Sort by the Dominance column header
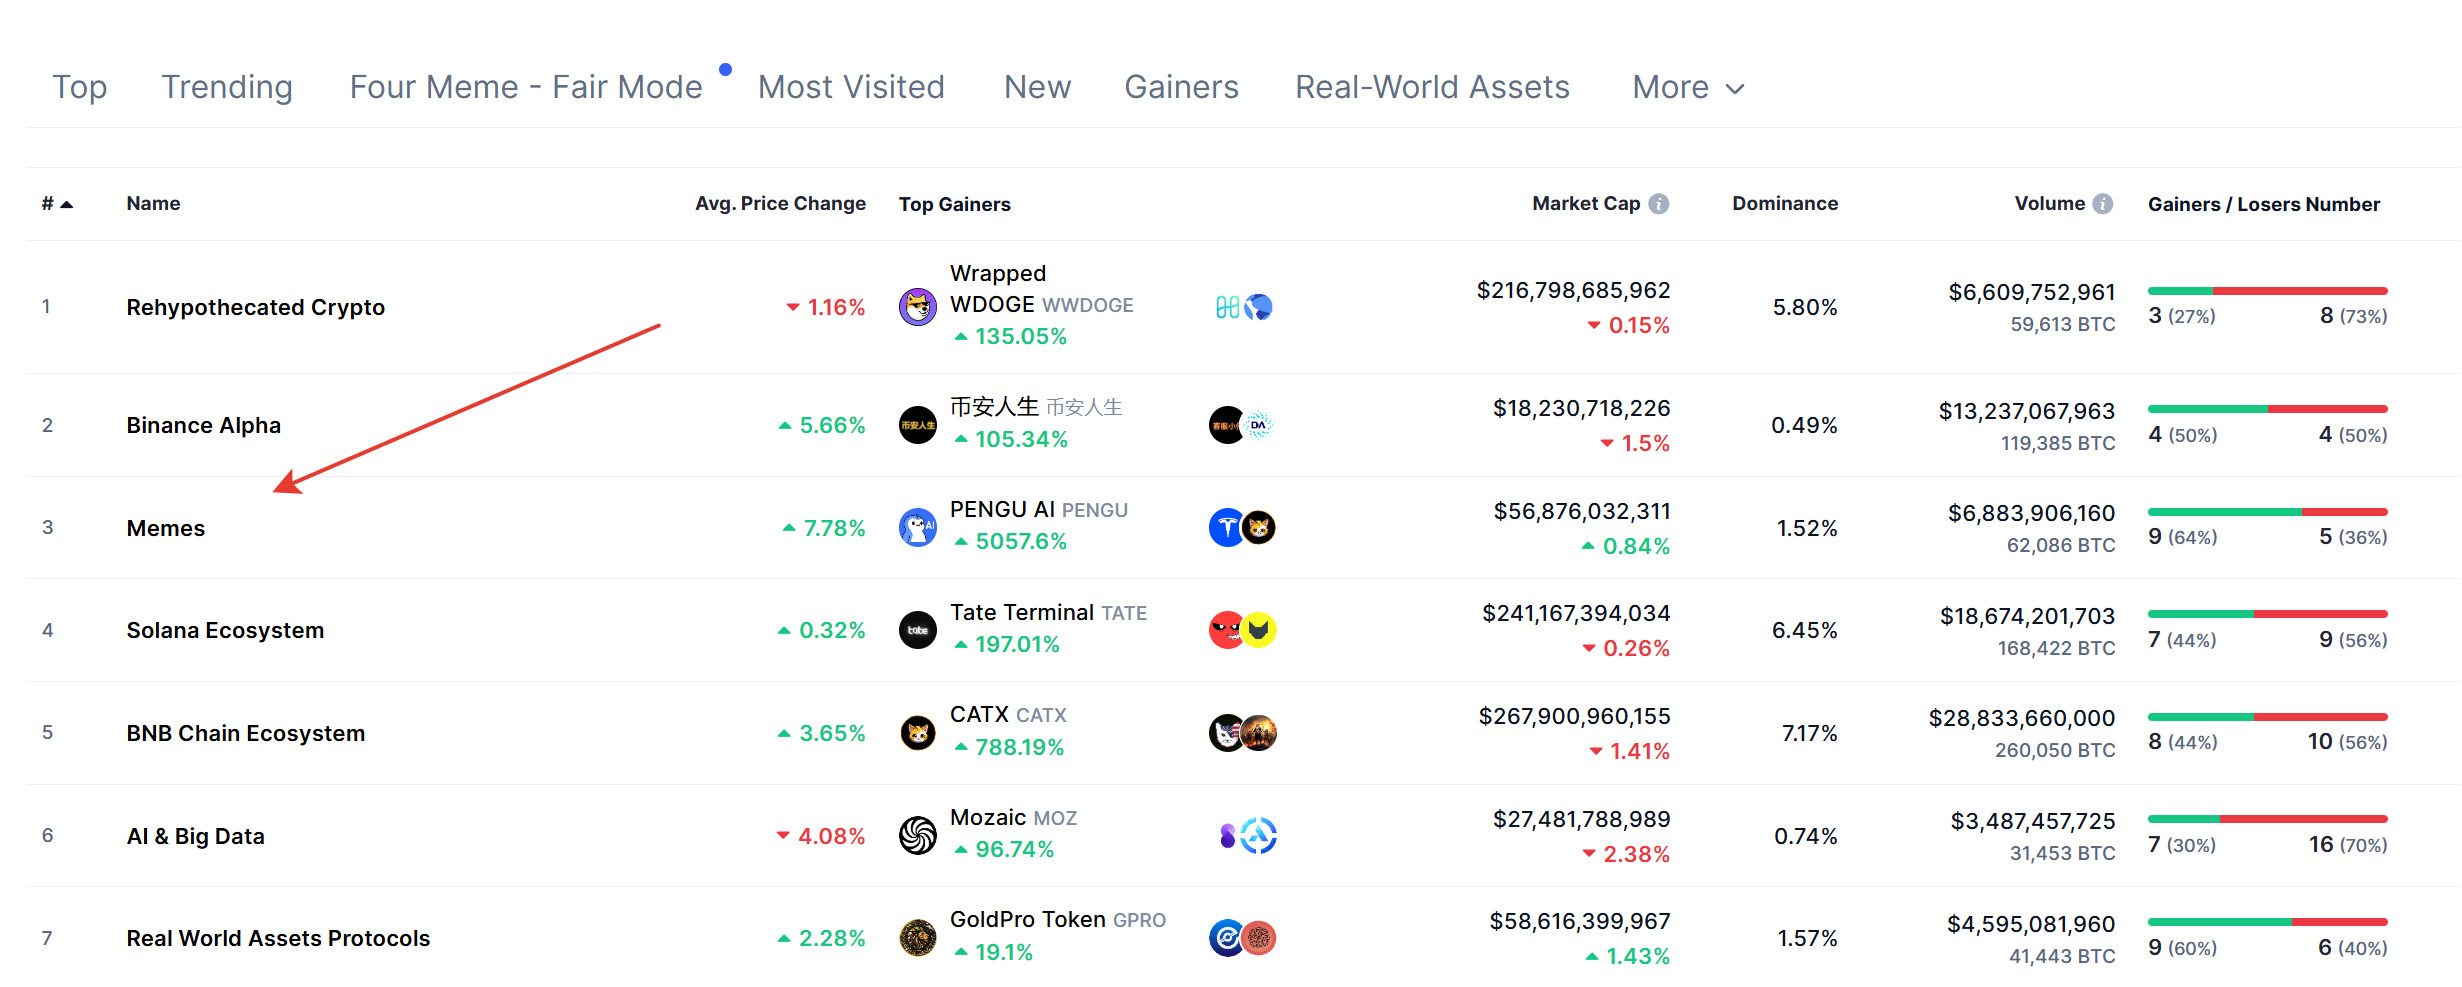The image size is (2462, 987). pyautogui.click(x=1785, y=204)
